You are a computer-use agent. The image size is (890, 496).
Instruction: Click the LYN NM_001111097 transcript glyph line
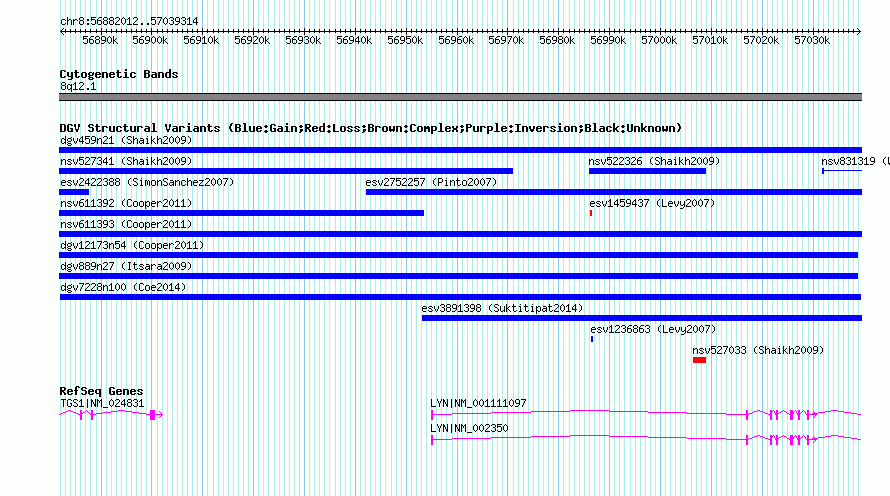(x=646, y=414)
